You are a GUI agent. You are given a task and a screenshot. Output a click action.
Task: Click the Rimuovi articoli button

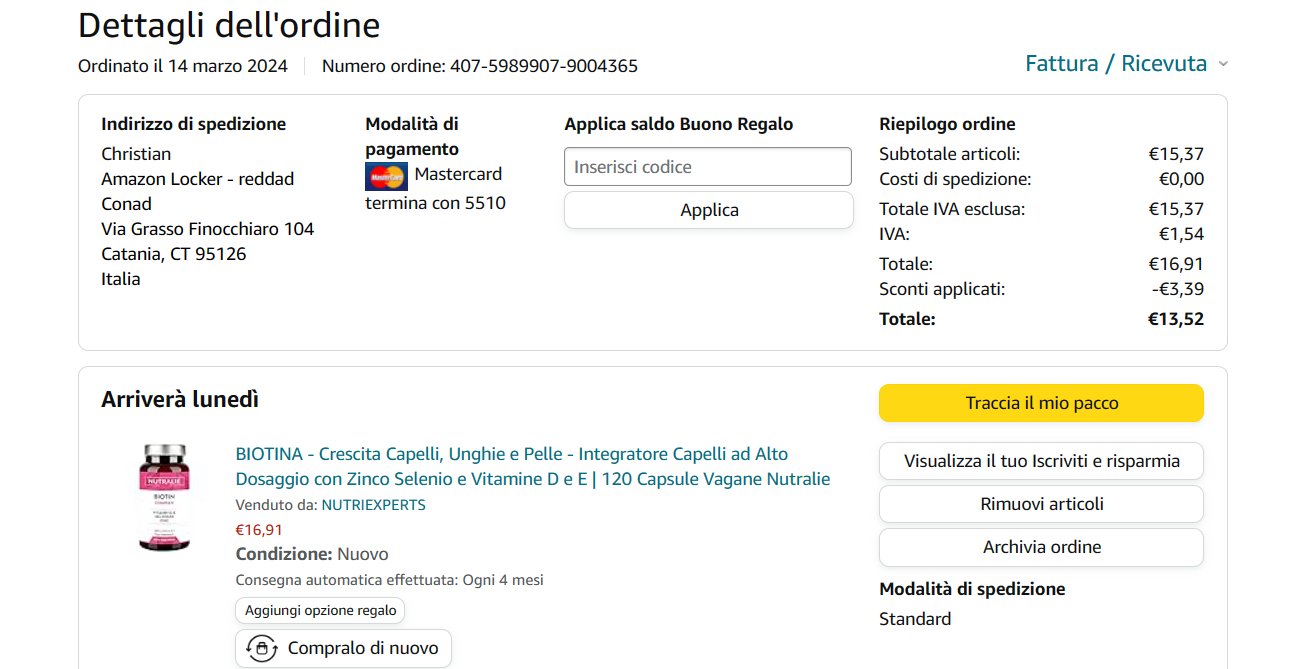[x=1041, y=504]
